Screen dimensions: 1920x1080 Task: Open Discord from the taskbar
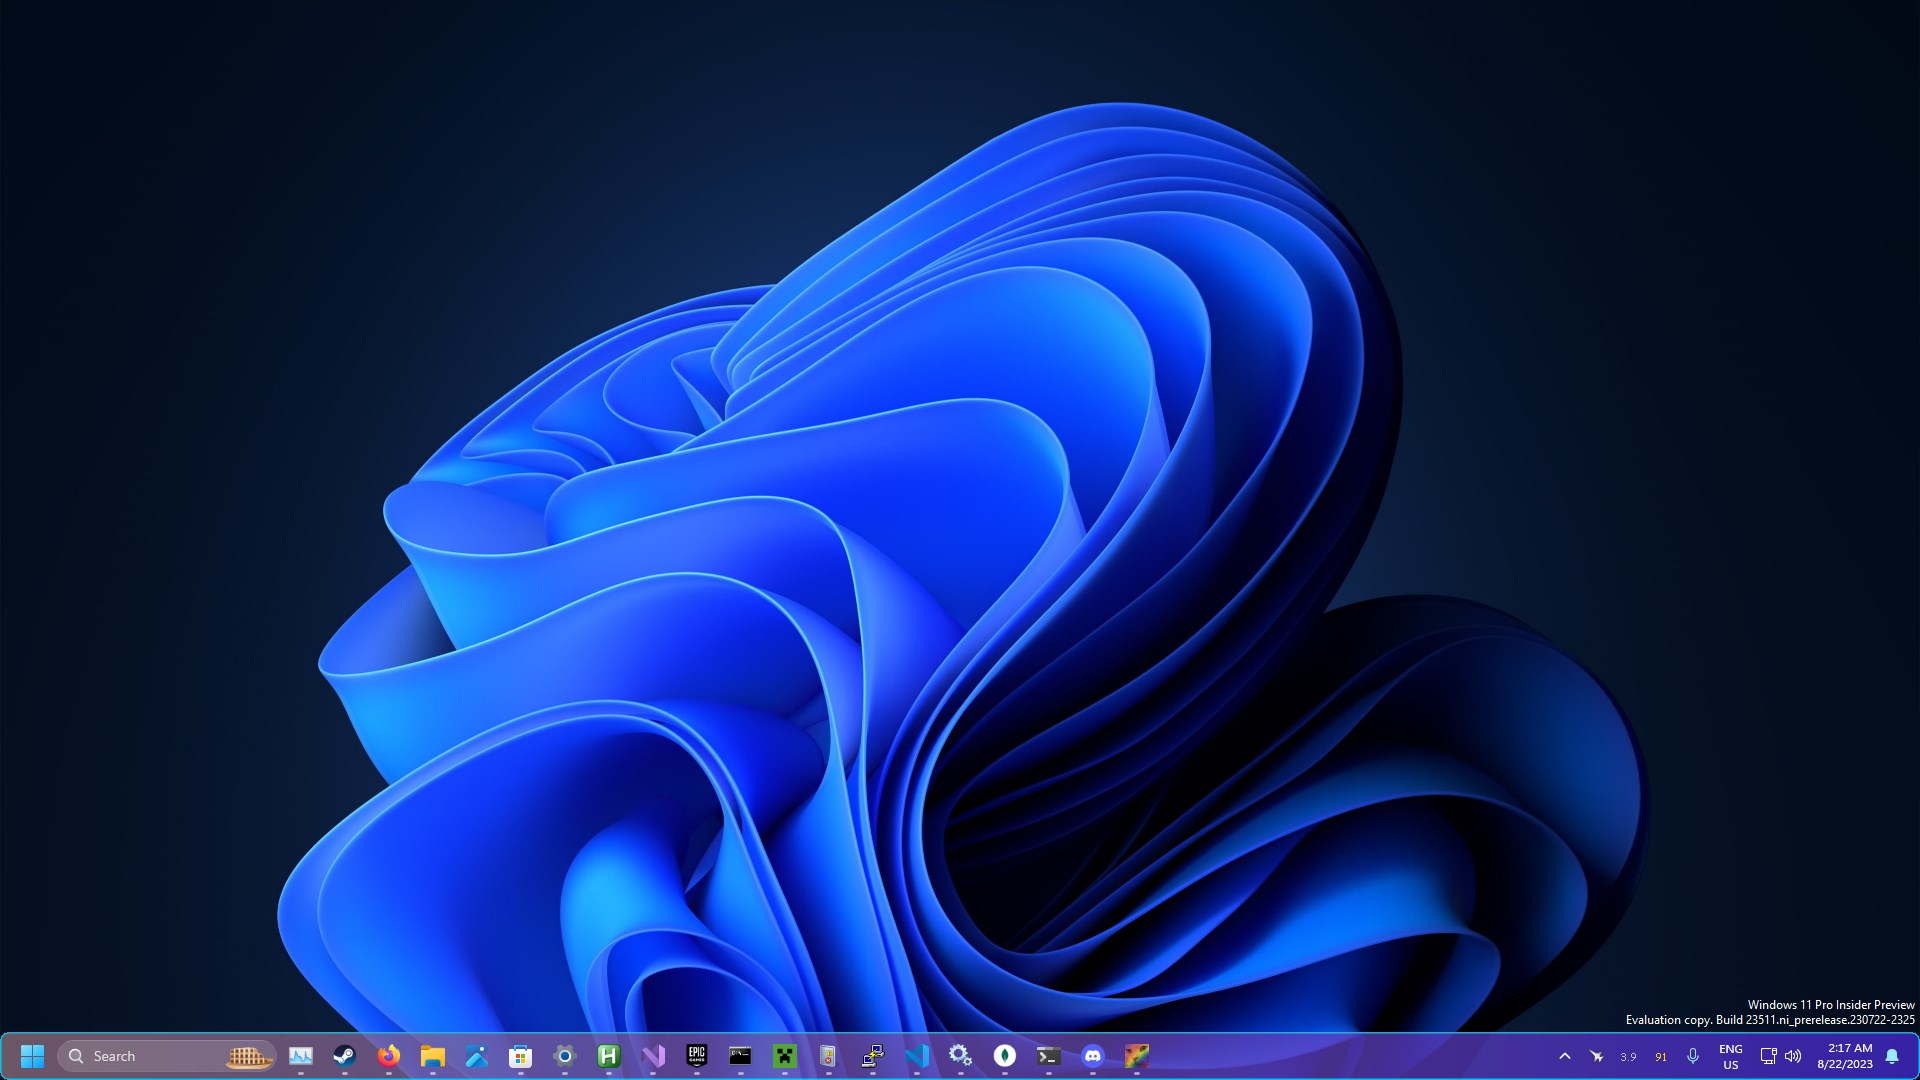[x=1092, y=1056]
